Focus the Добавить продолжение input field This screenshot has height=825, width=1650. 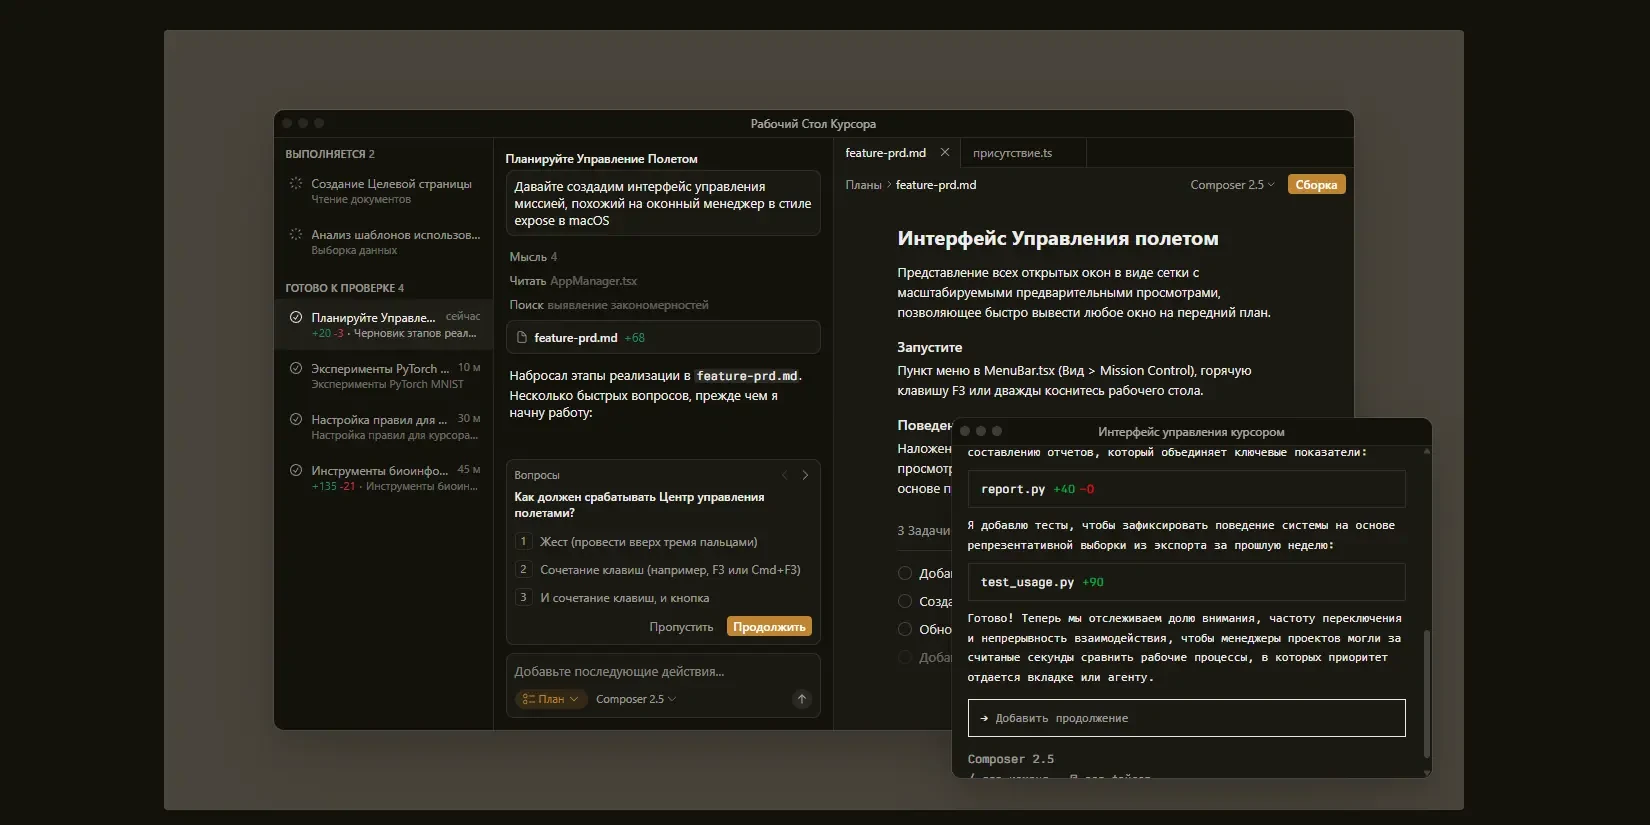point(1186,718)
